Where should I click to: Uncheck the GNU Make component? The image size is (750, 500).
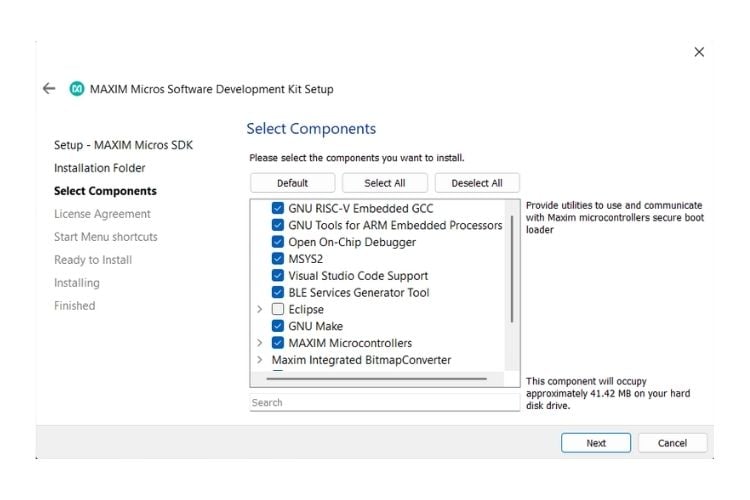click(x=277, y=326)
